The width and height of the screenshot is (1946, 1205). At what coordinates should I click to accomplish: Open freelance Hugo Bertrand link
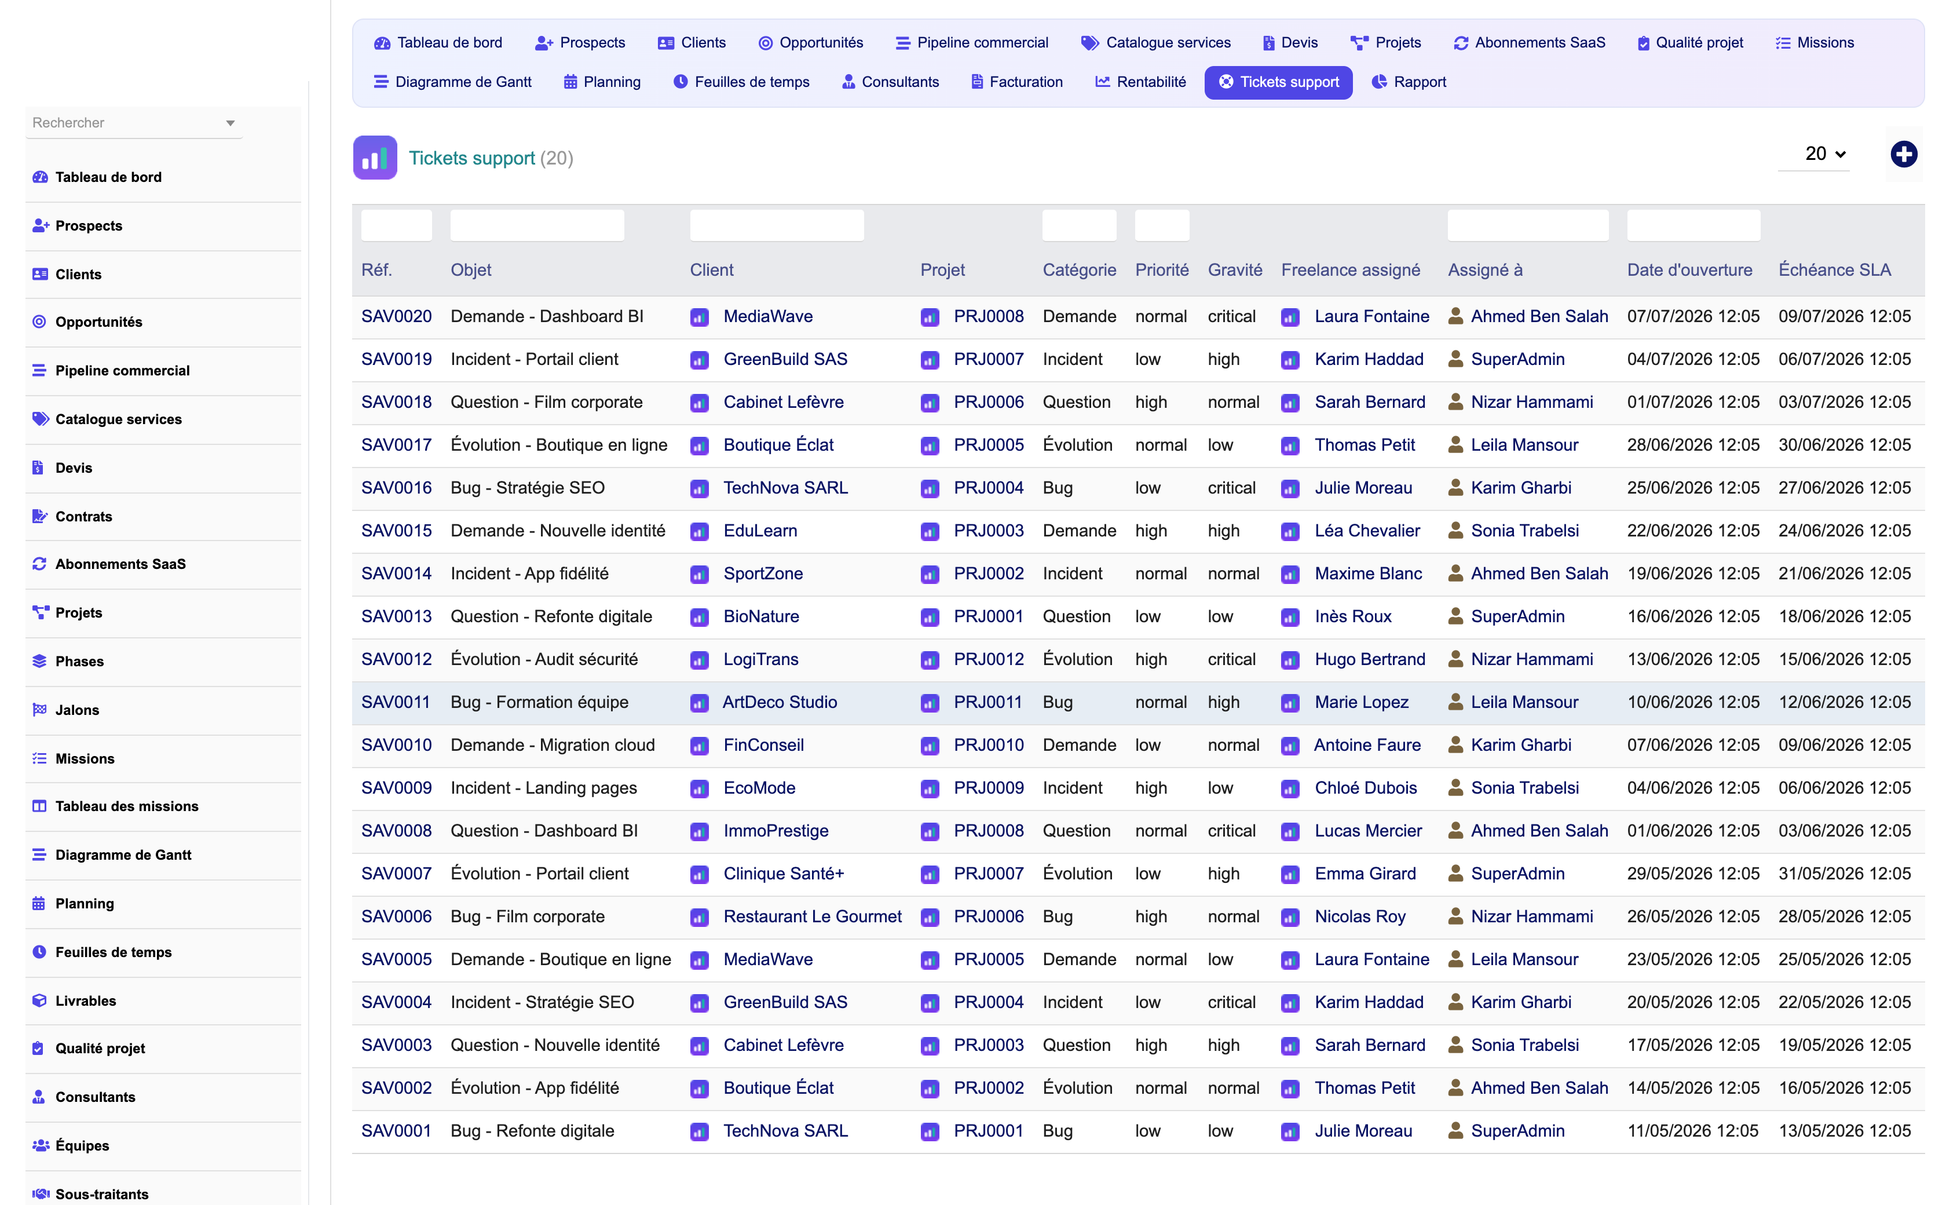tap(1369, 660)
